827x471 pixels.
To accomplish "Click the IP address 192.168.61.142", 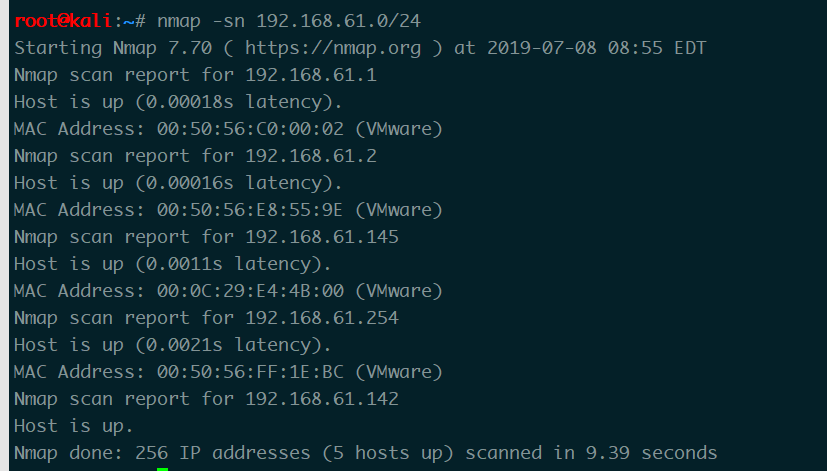I will [322, 398].
